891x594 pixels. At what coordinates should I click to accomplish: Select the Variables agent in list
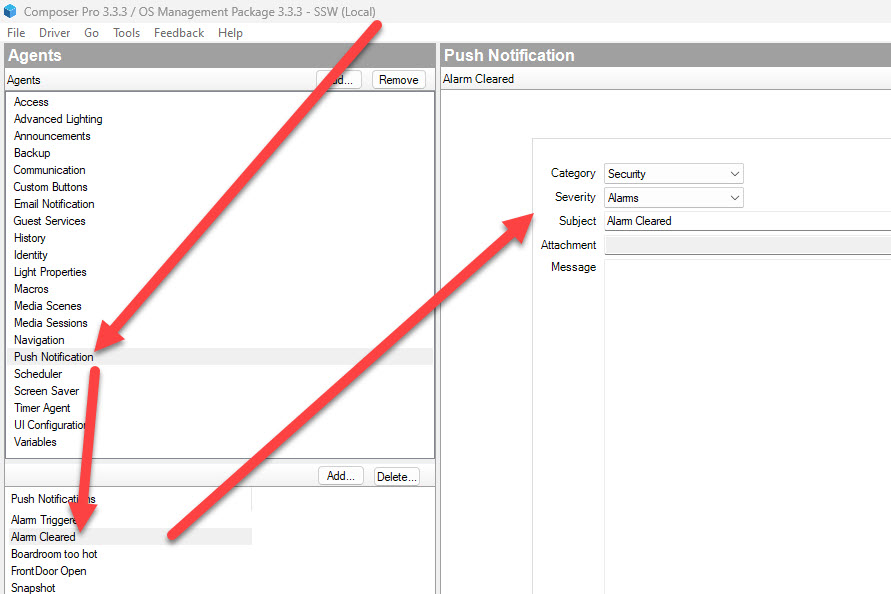pos(35,442)
